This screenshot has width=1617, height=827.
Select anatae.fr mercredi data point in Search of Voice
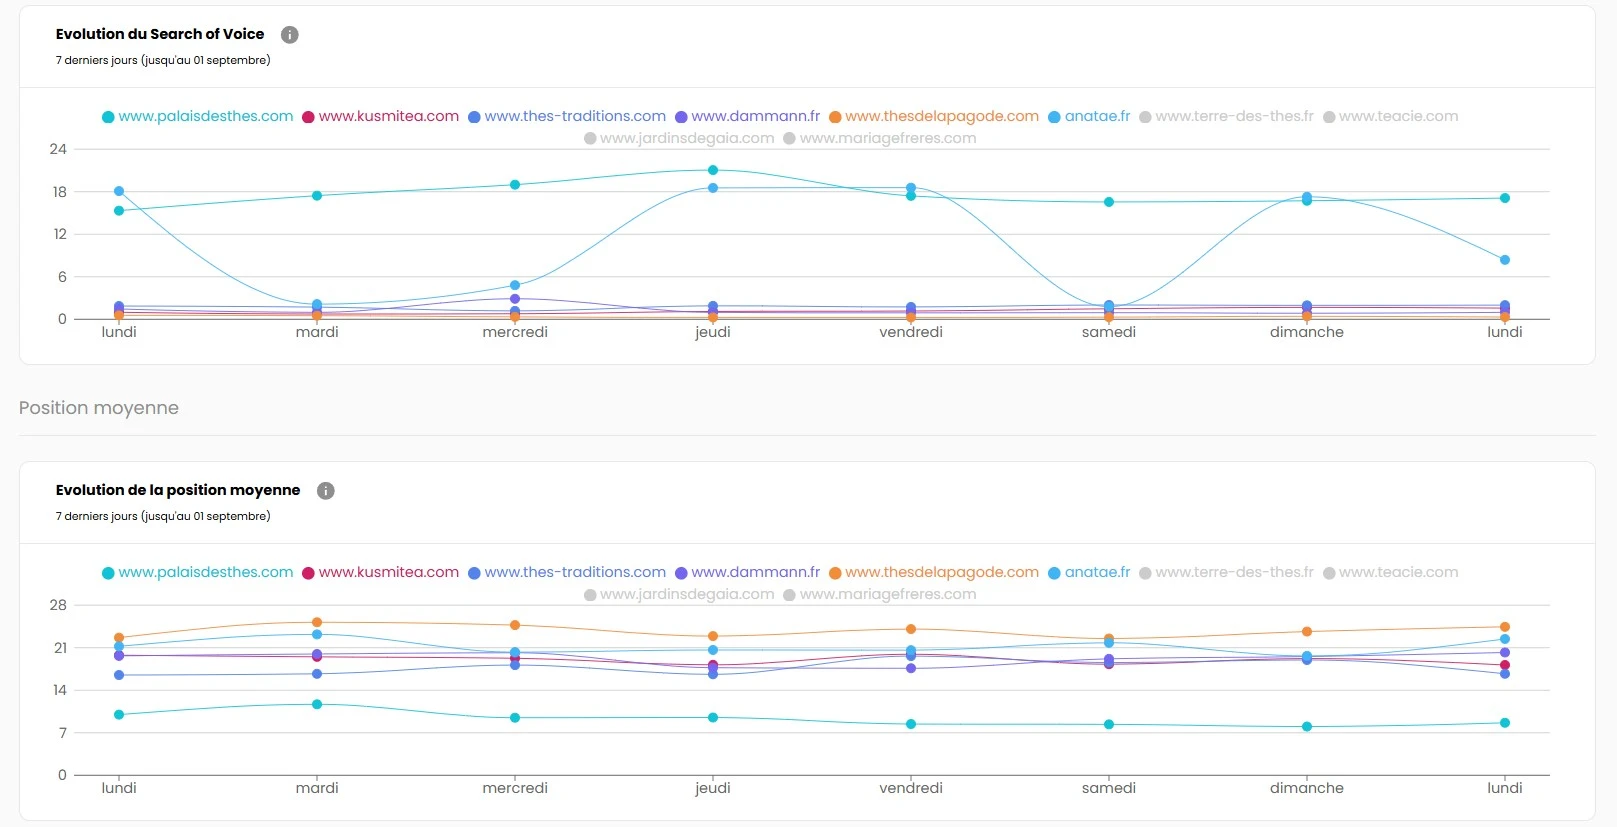pyautogui.click(x=515, y=286)
